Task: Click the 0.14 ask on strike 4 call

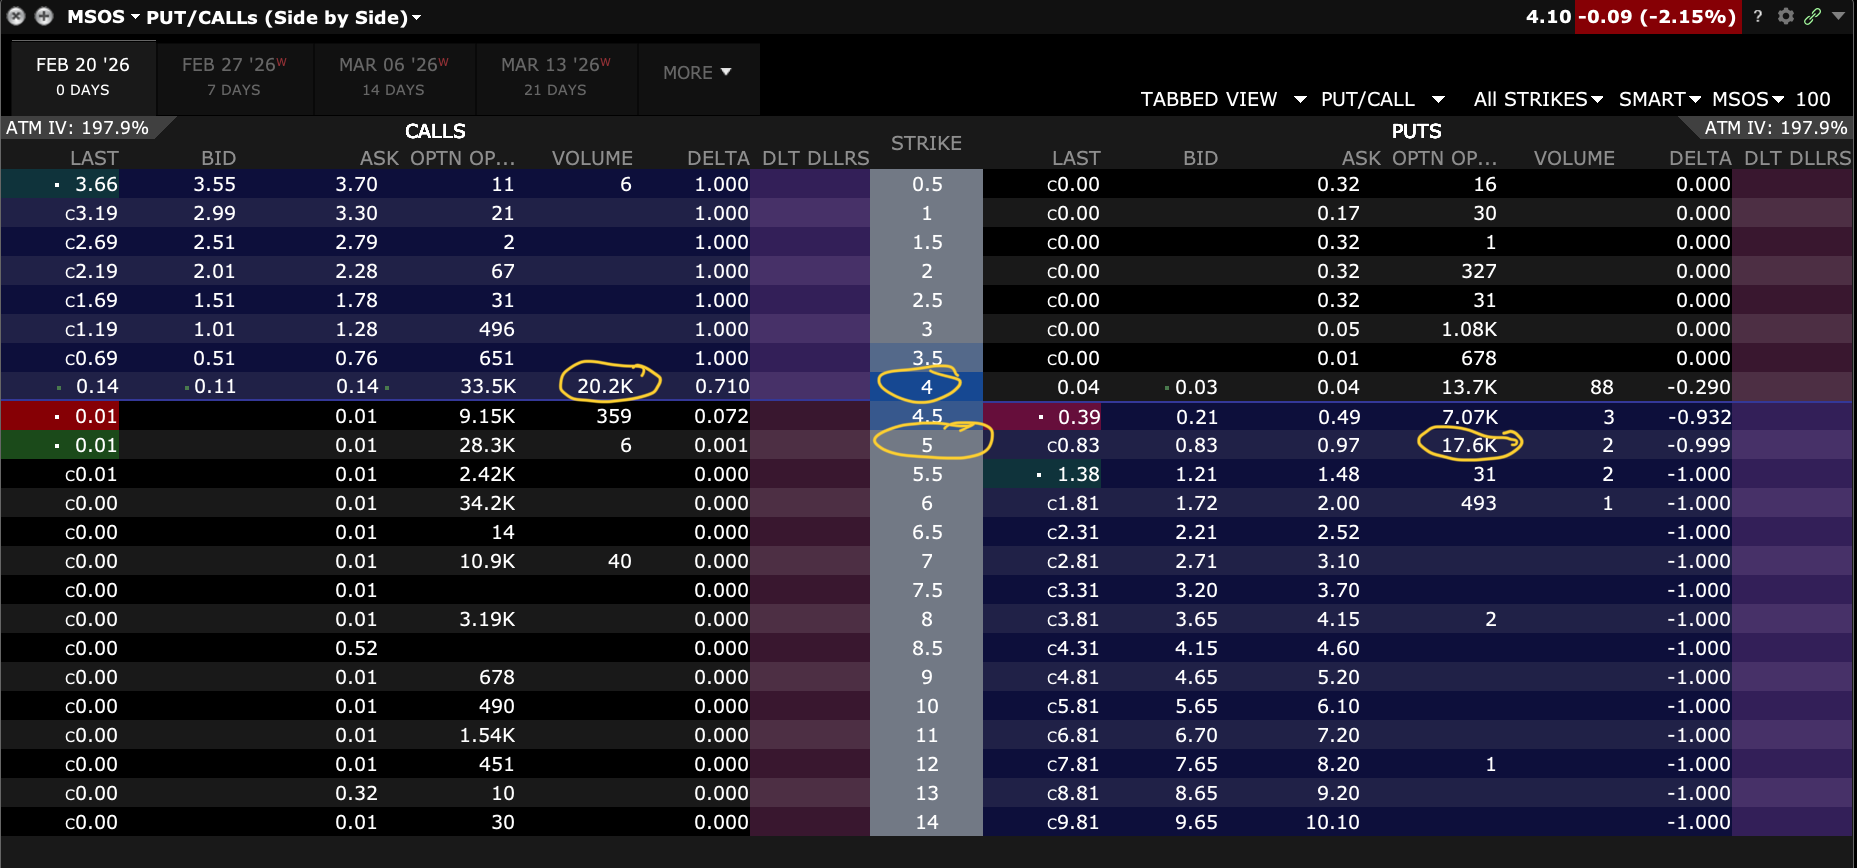Action: (357, 387)
